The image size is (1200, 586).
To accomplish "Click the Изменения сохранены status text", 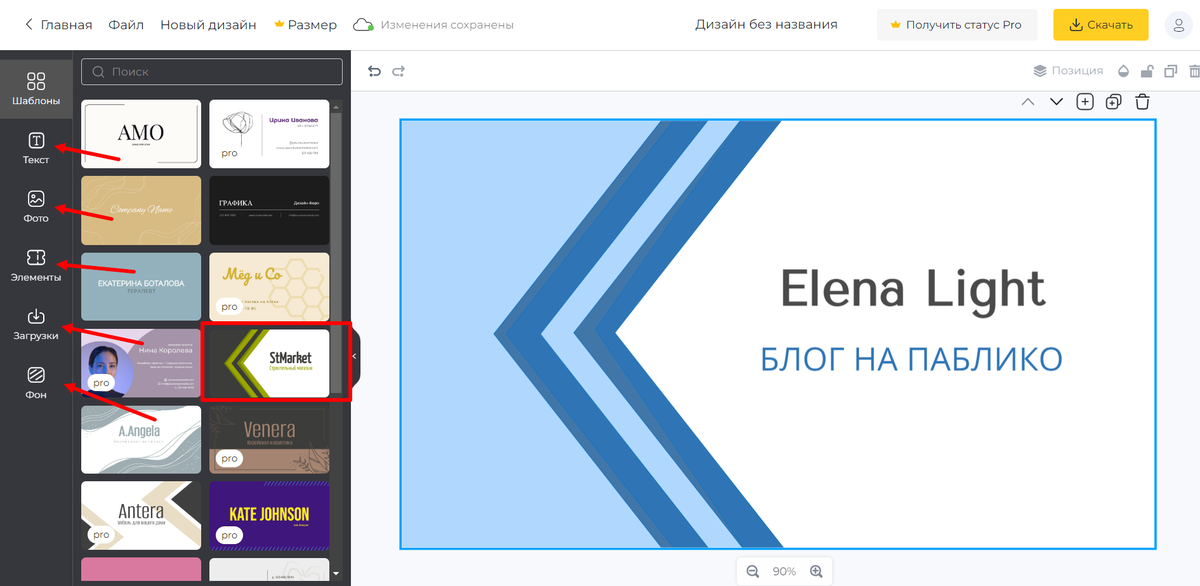I will click(x=447, y=24).
